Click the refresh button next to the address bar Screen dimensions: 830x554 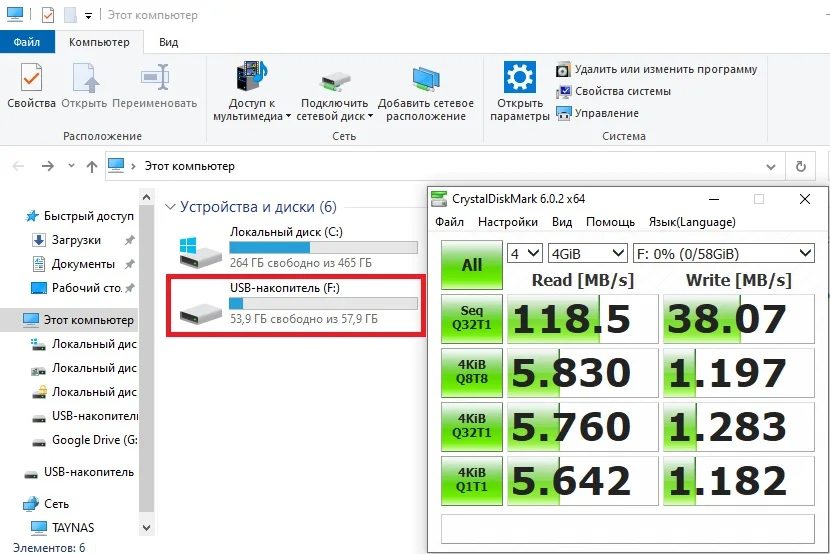tap(801, 167)
